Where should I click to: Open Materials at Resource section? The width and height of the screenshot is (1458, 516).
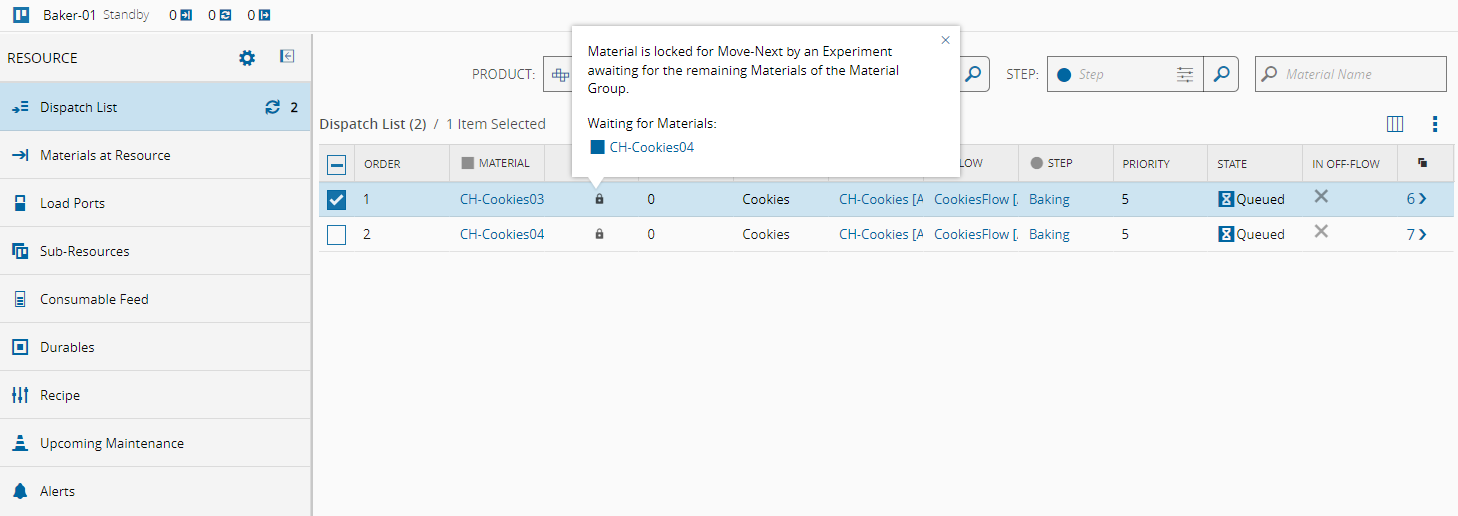point(105,155)
